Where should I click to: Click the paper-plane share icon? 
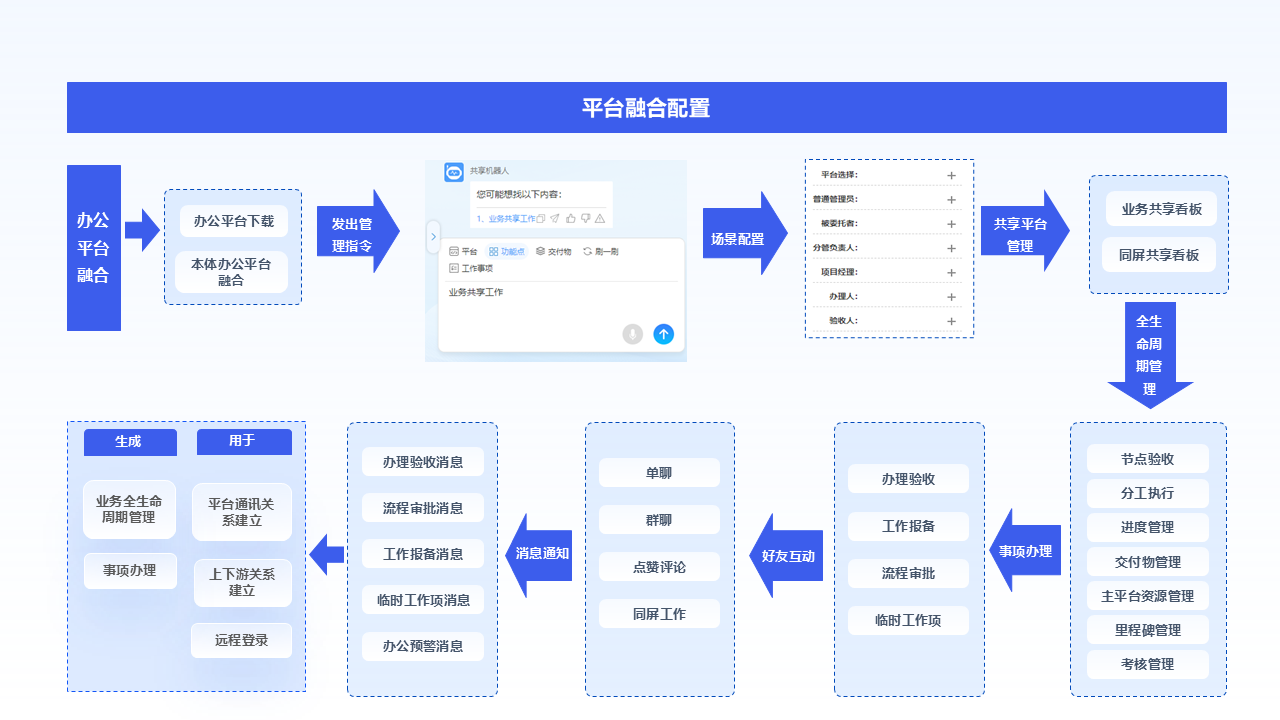pos(554,218)
